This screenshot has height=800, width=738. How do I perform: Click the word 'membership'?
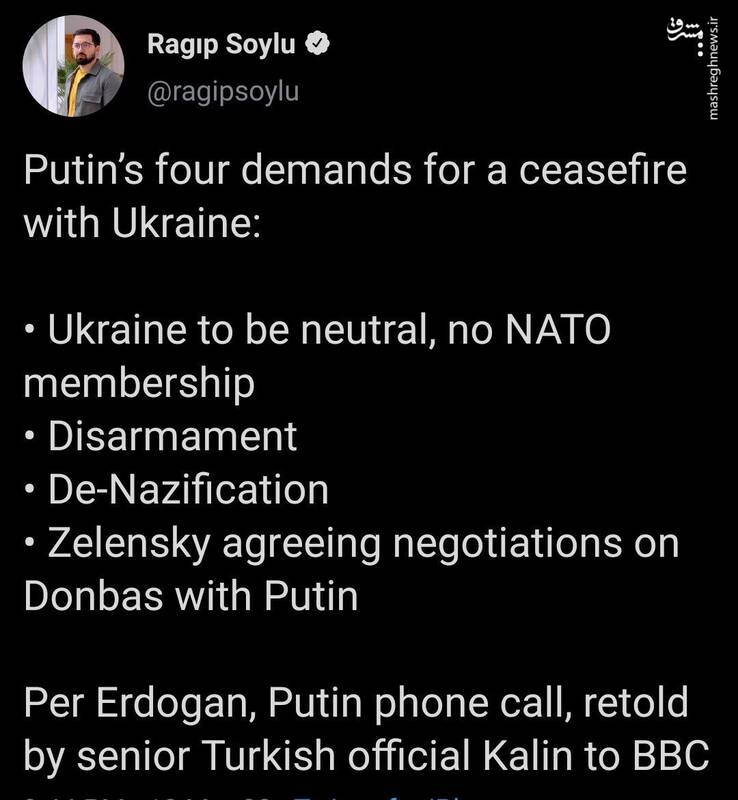(x=139, y=383)
